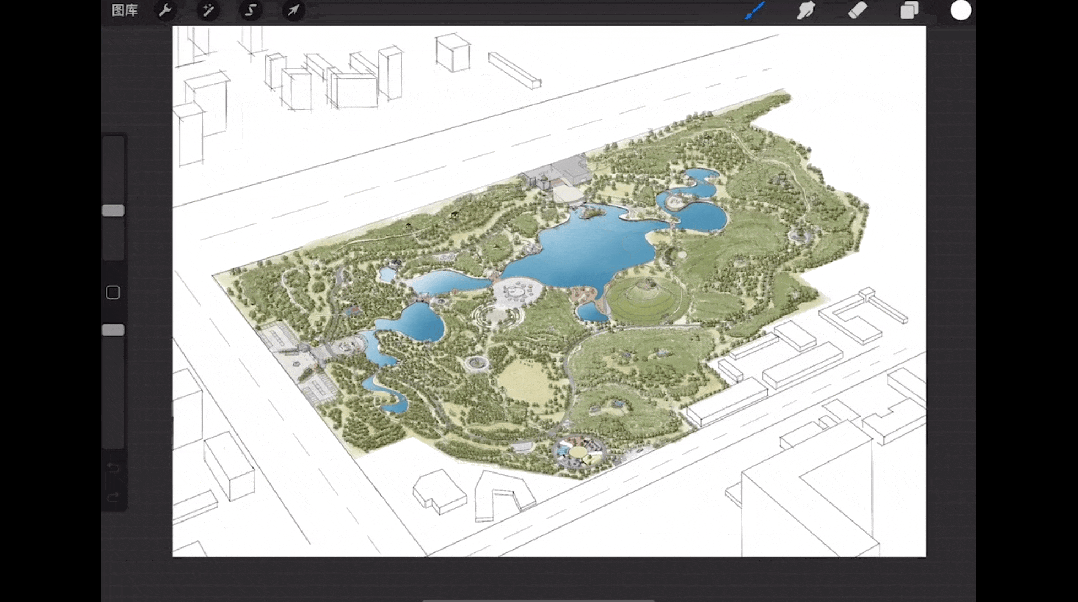Open the Actions wrench menu
The height and width of the screenshot is (602, 1078).
pyautogui.click(x=166, y=11)
